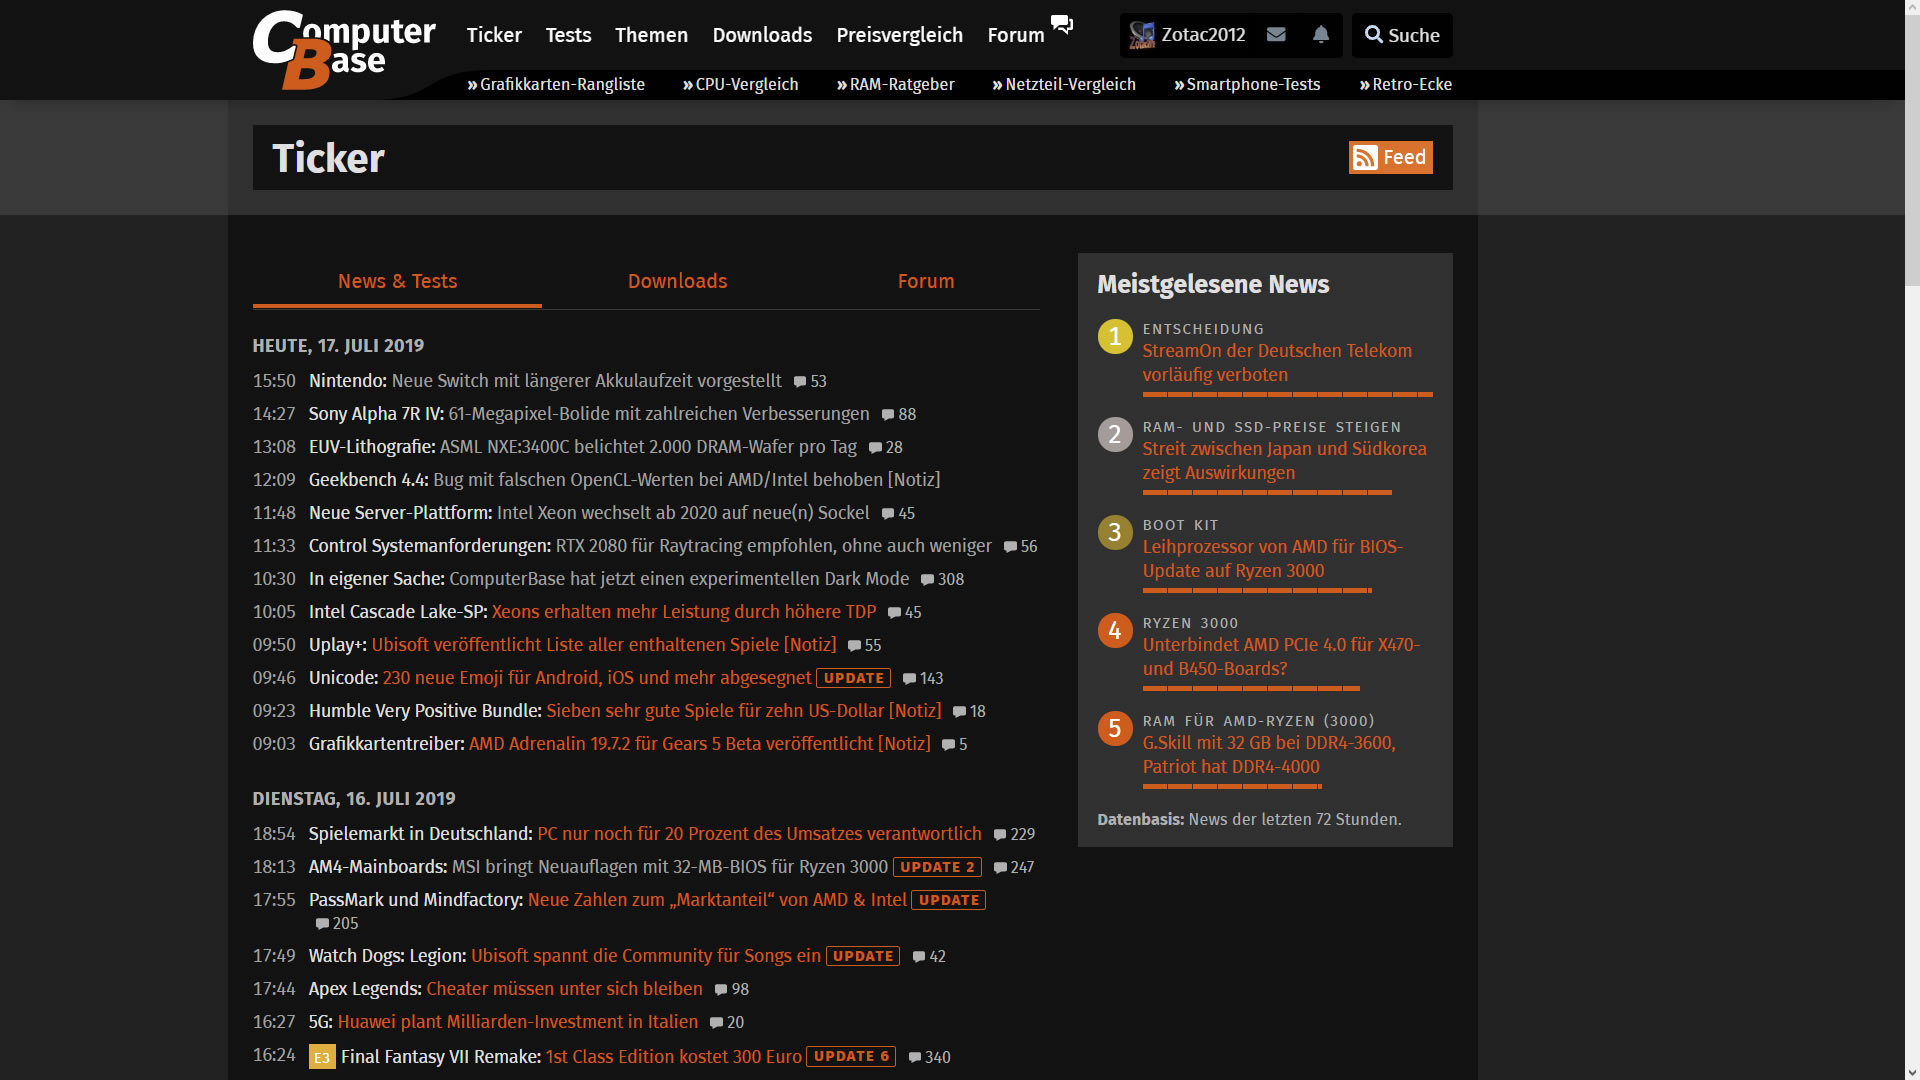Open the notifications bell icon
Viewport: 1920px width, 1080px height.
click(x=1320, y=35)
